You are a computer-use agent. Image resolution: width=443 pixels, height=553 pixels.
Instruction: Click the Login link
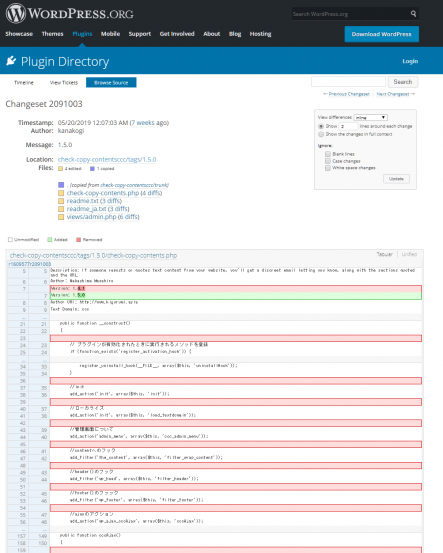(x=410, y=61)
